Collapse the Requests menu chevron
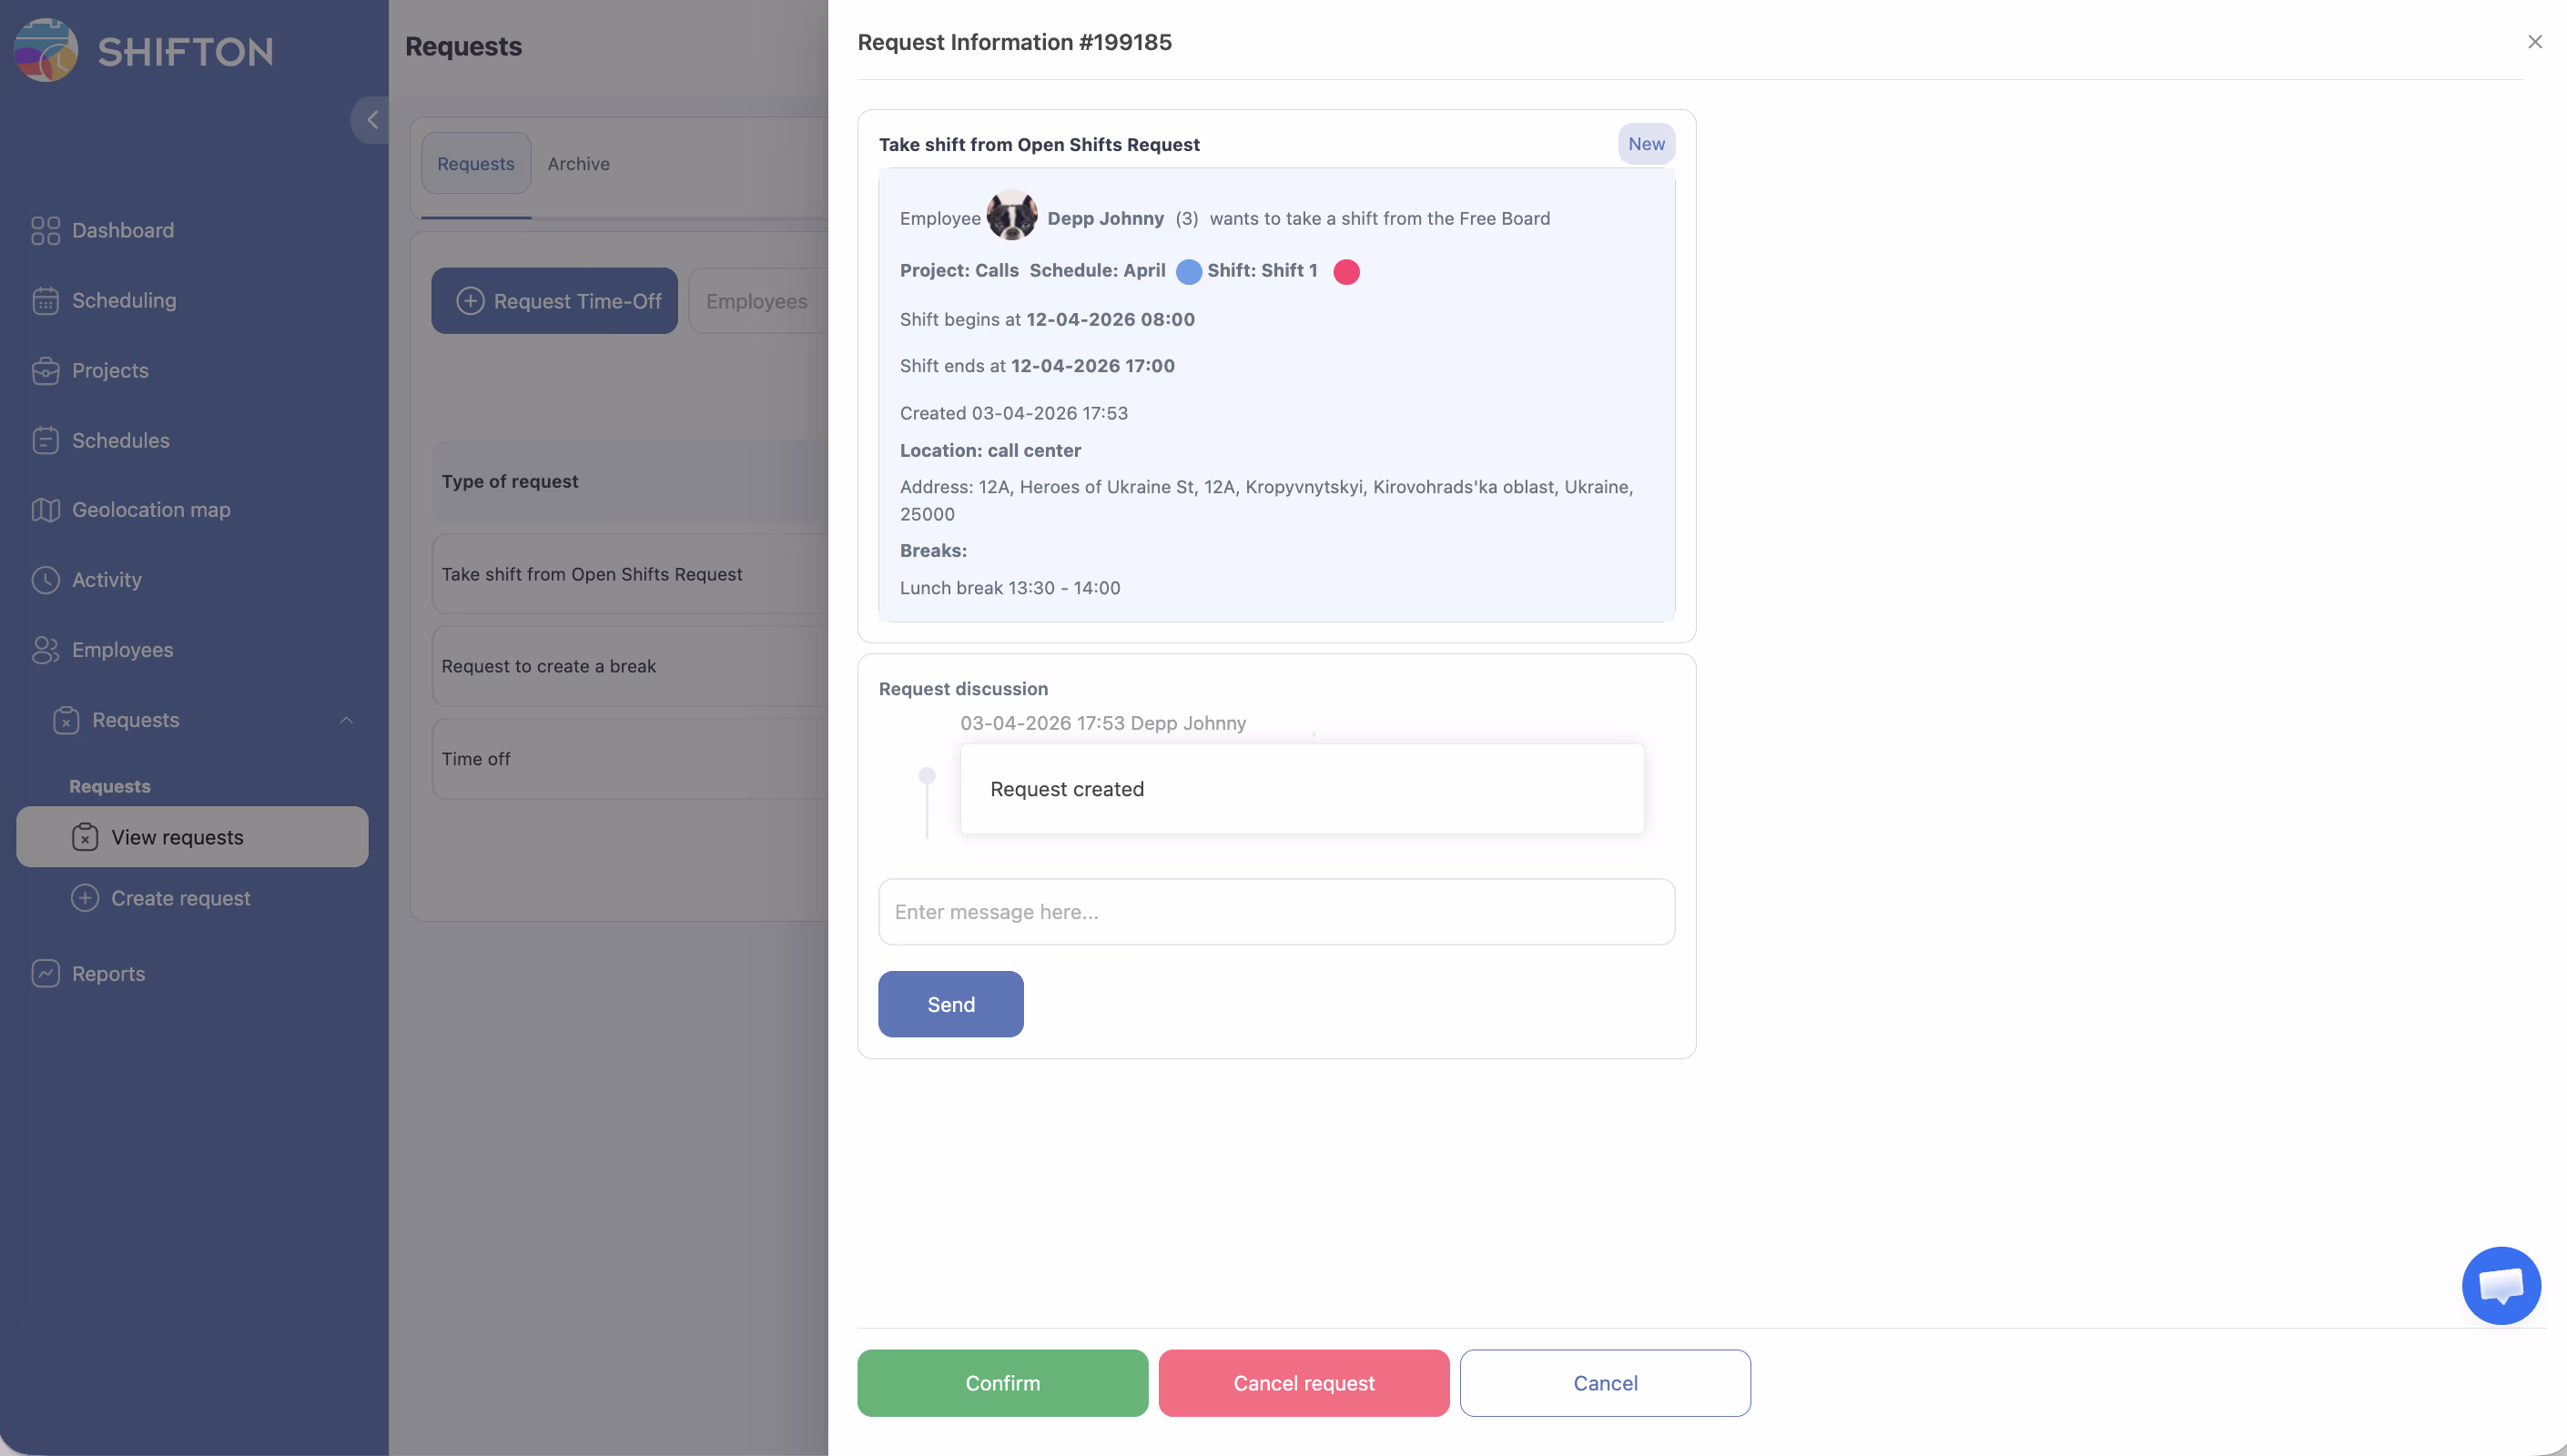This screenshot has width=2567, height=1456. [x=346, y=720]
